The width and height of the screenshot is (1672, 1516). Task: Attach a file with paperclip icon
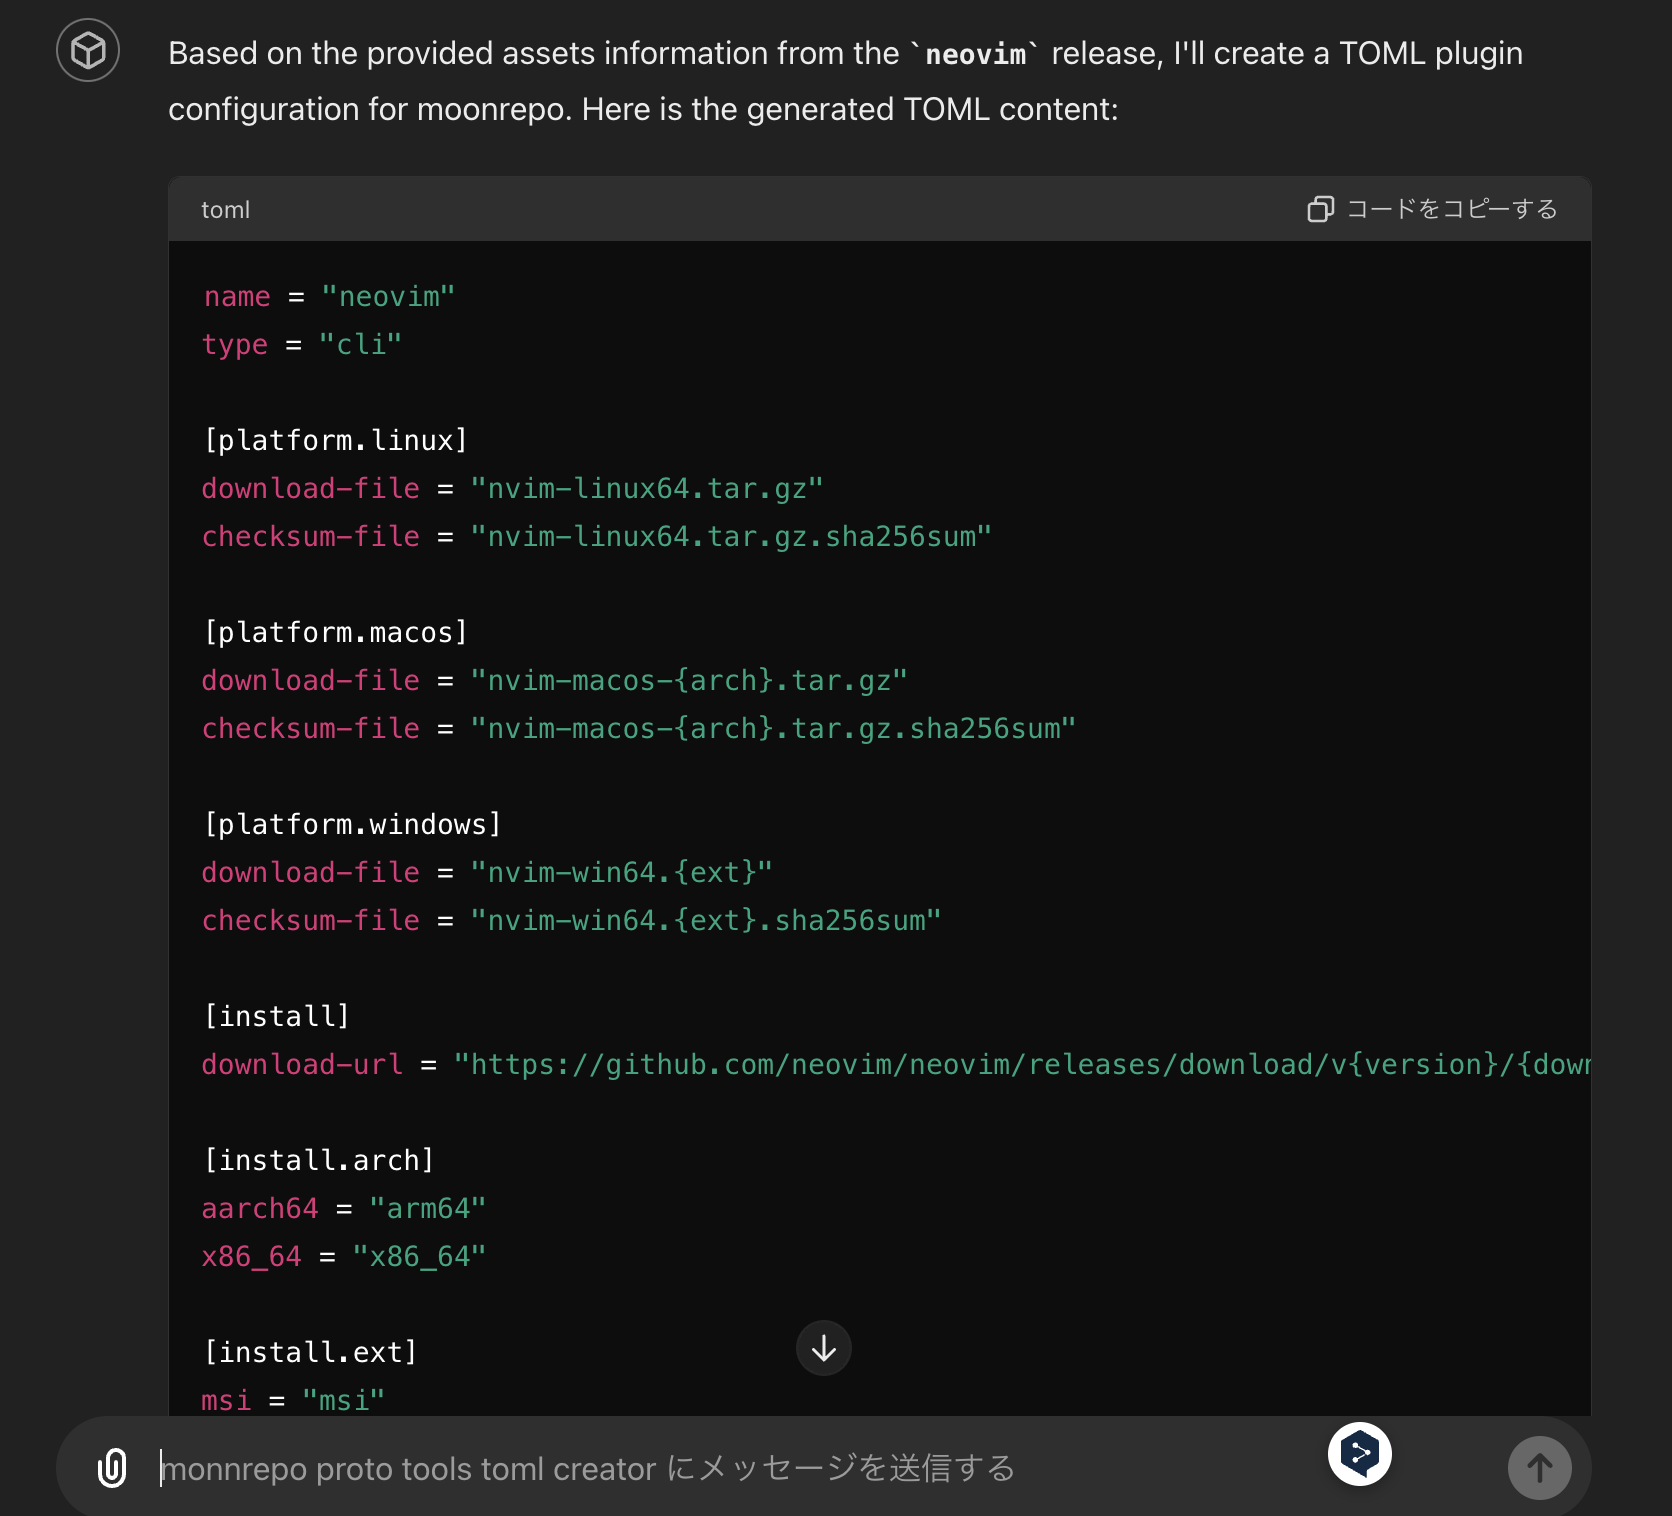coord(112,1468)
